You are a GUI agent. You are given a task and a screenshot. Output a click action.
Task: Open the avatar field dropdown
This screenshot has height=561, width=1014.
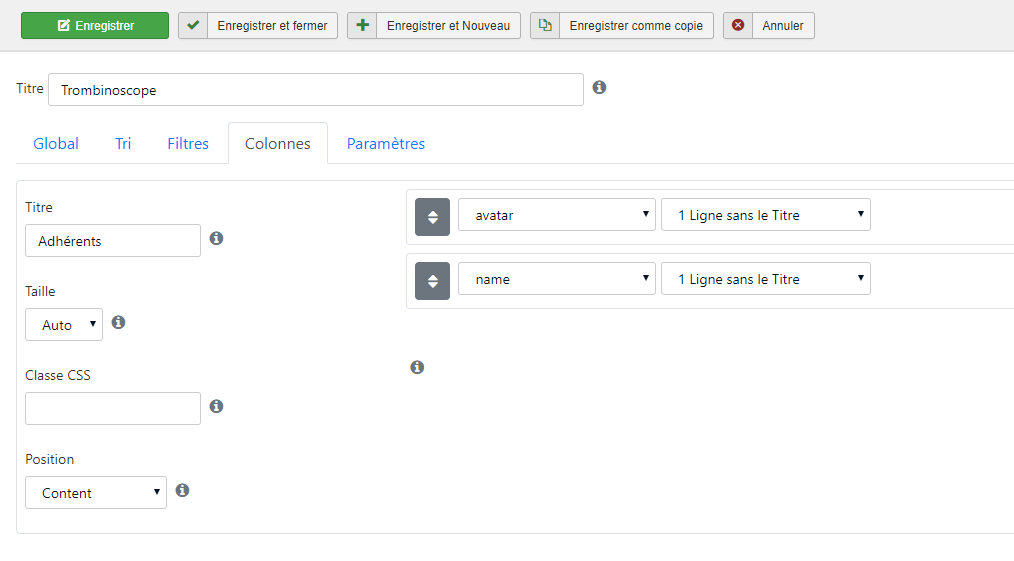pyautogui.click(x=557, y=215)
